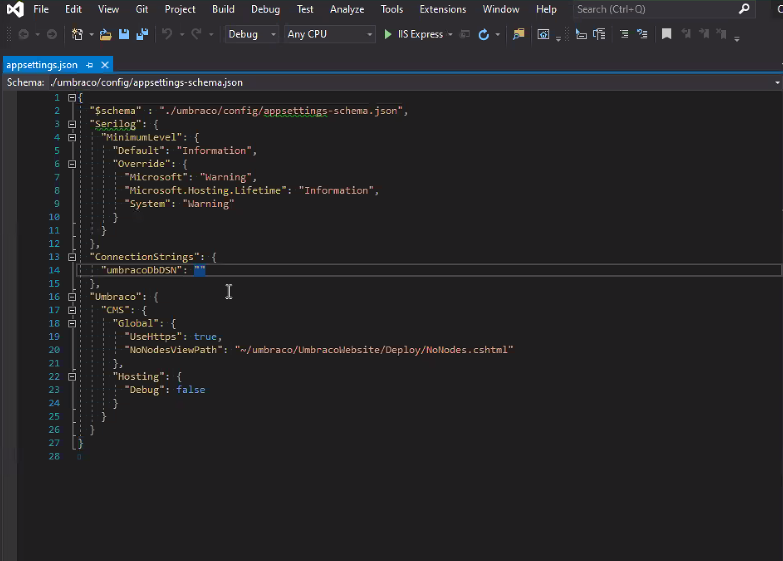This screenshot has height=561, width=783.
Task: Click the search magnifier icon
Action: tap(744, 9)
